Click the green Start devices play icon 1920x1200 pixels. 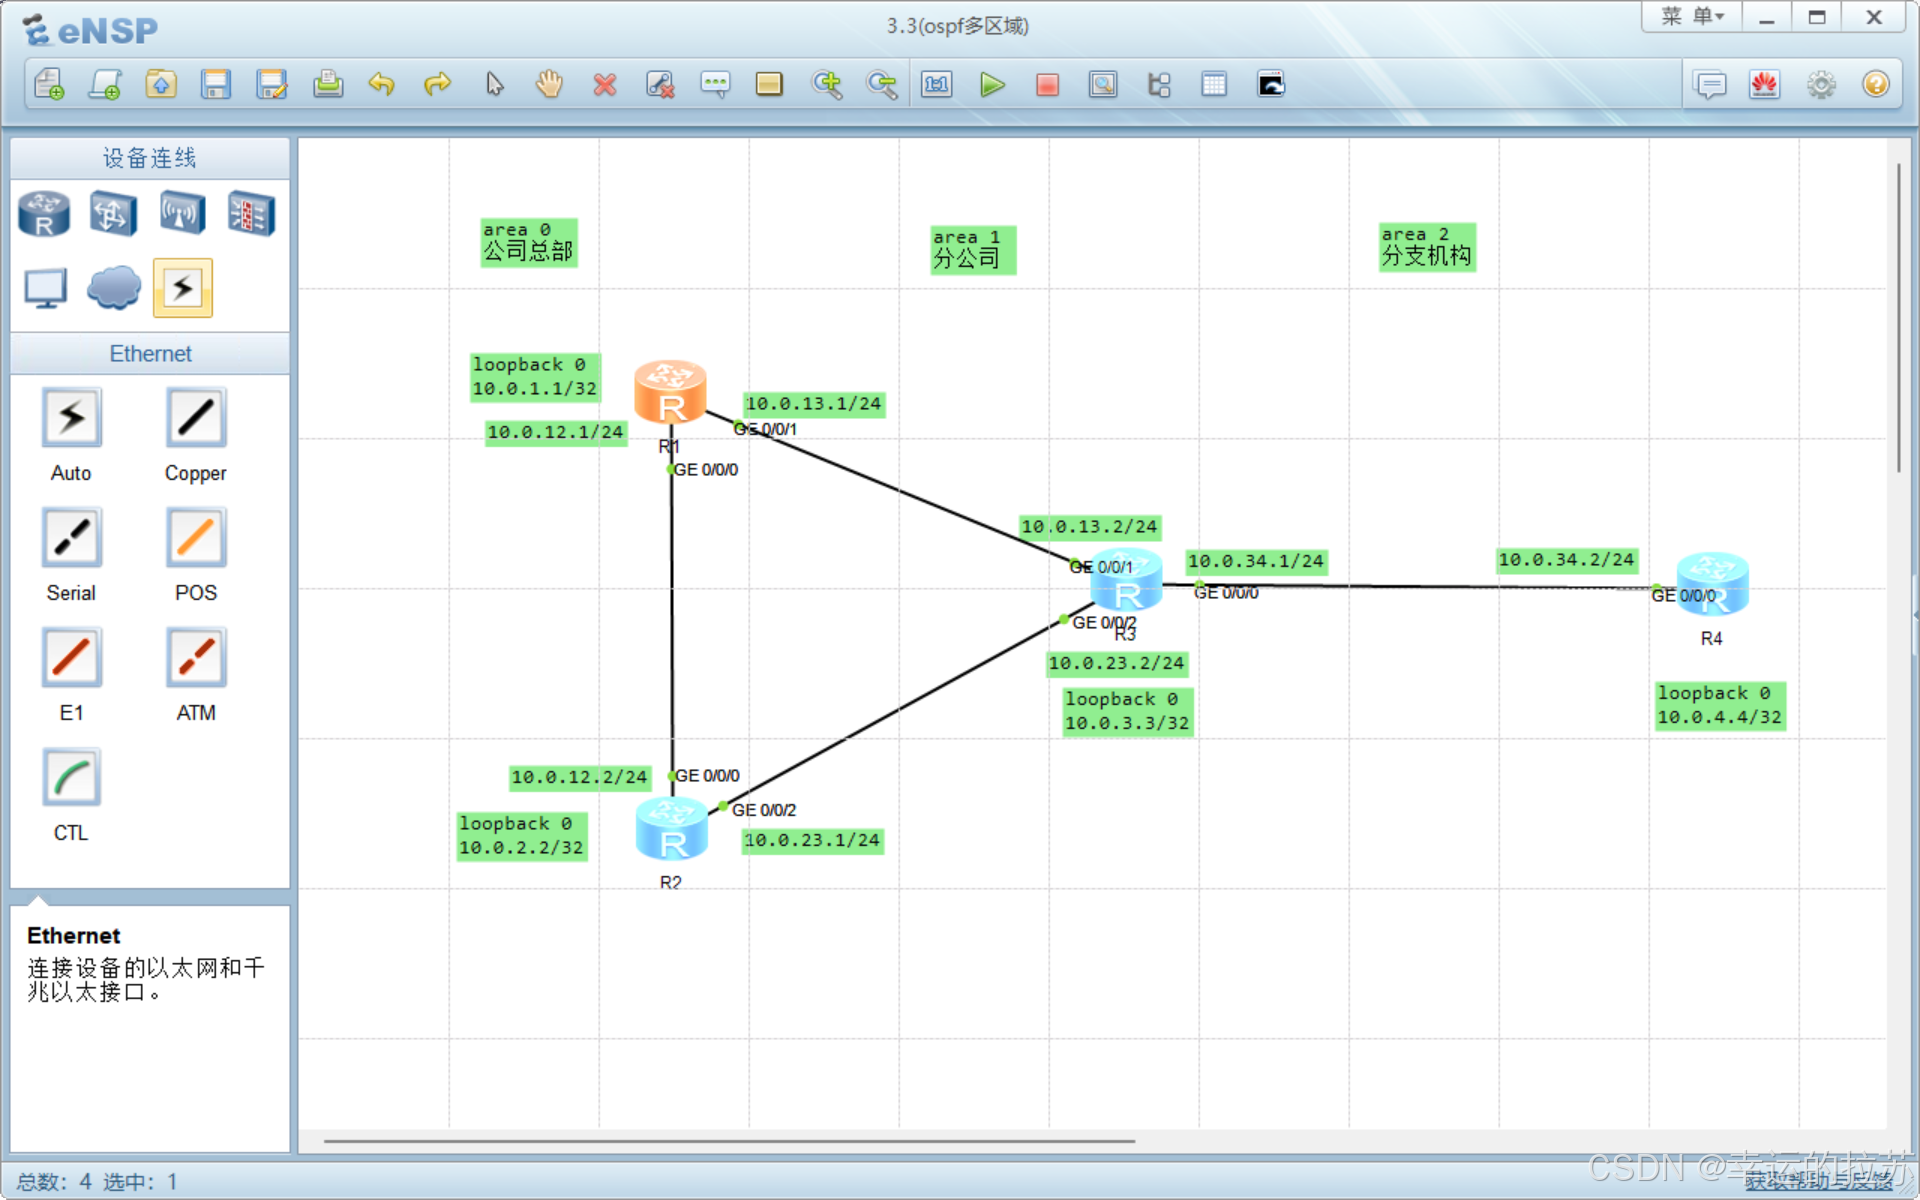click(992, 85)
